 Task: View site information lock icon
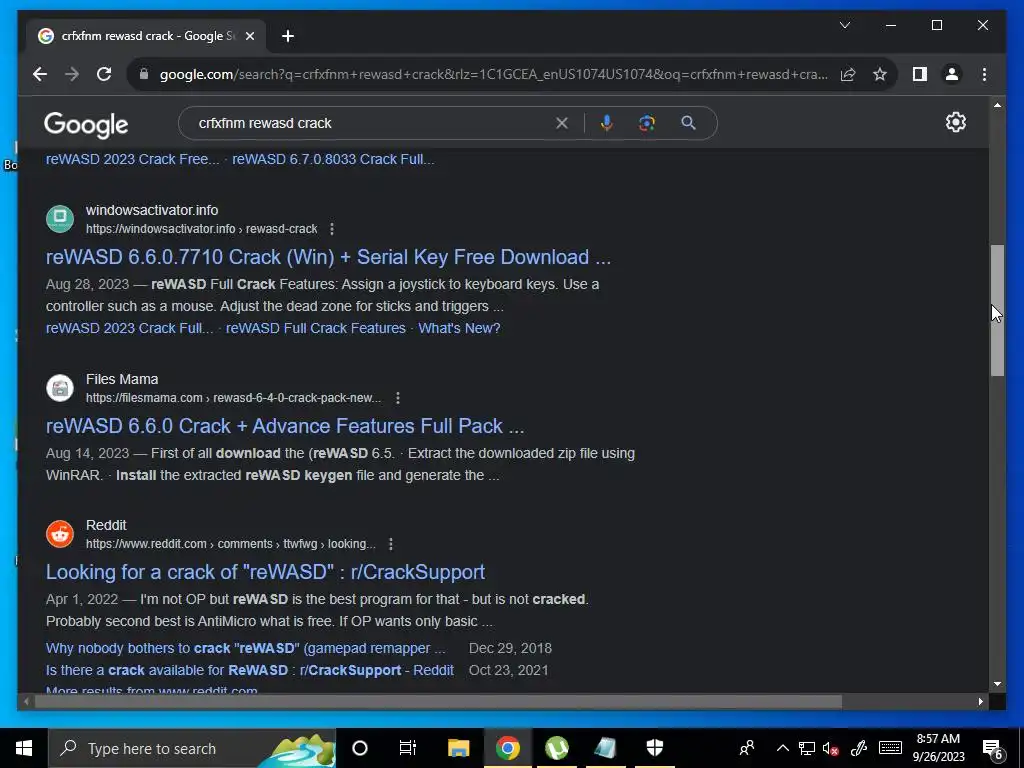coord(144,74)
